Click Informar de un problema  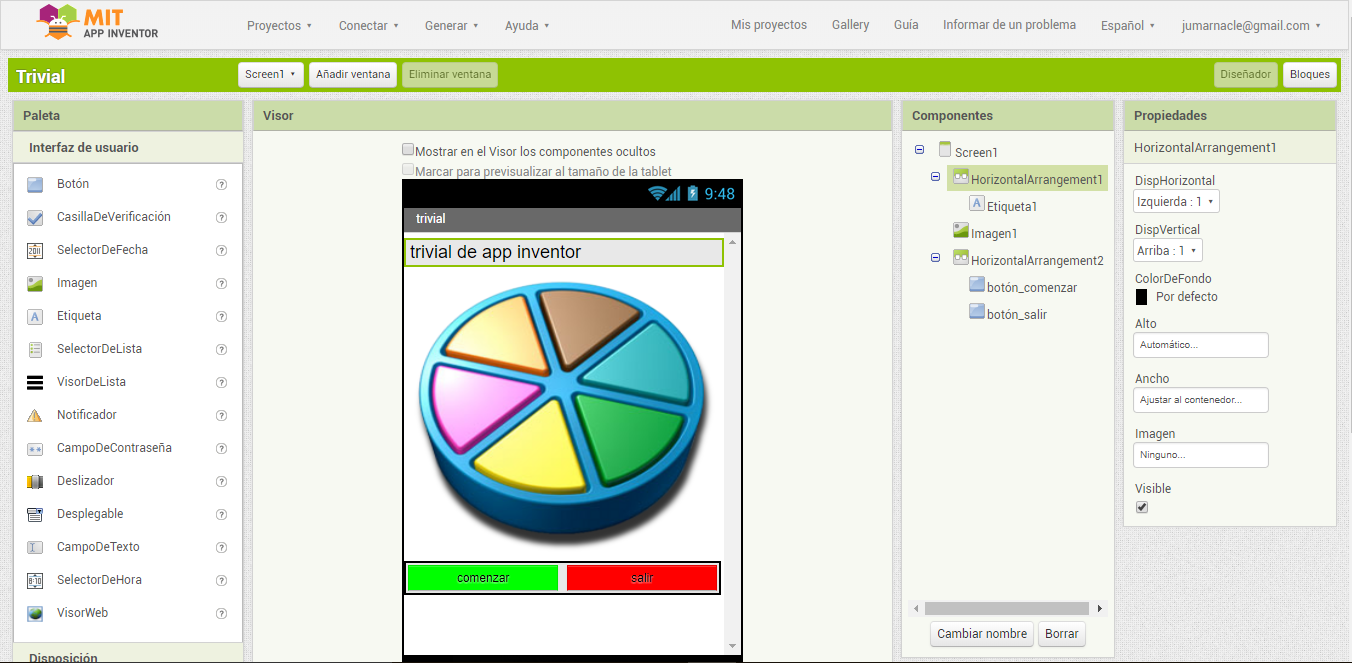click(x=1009, y=25)
